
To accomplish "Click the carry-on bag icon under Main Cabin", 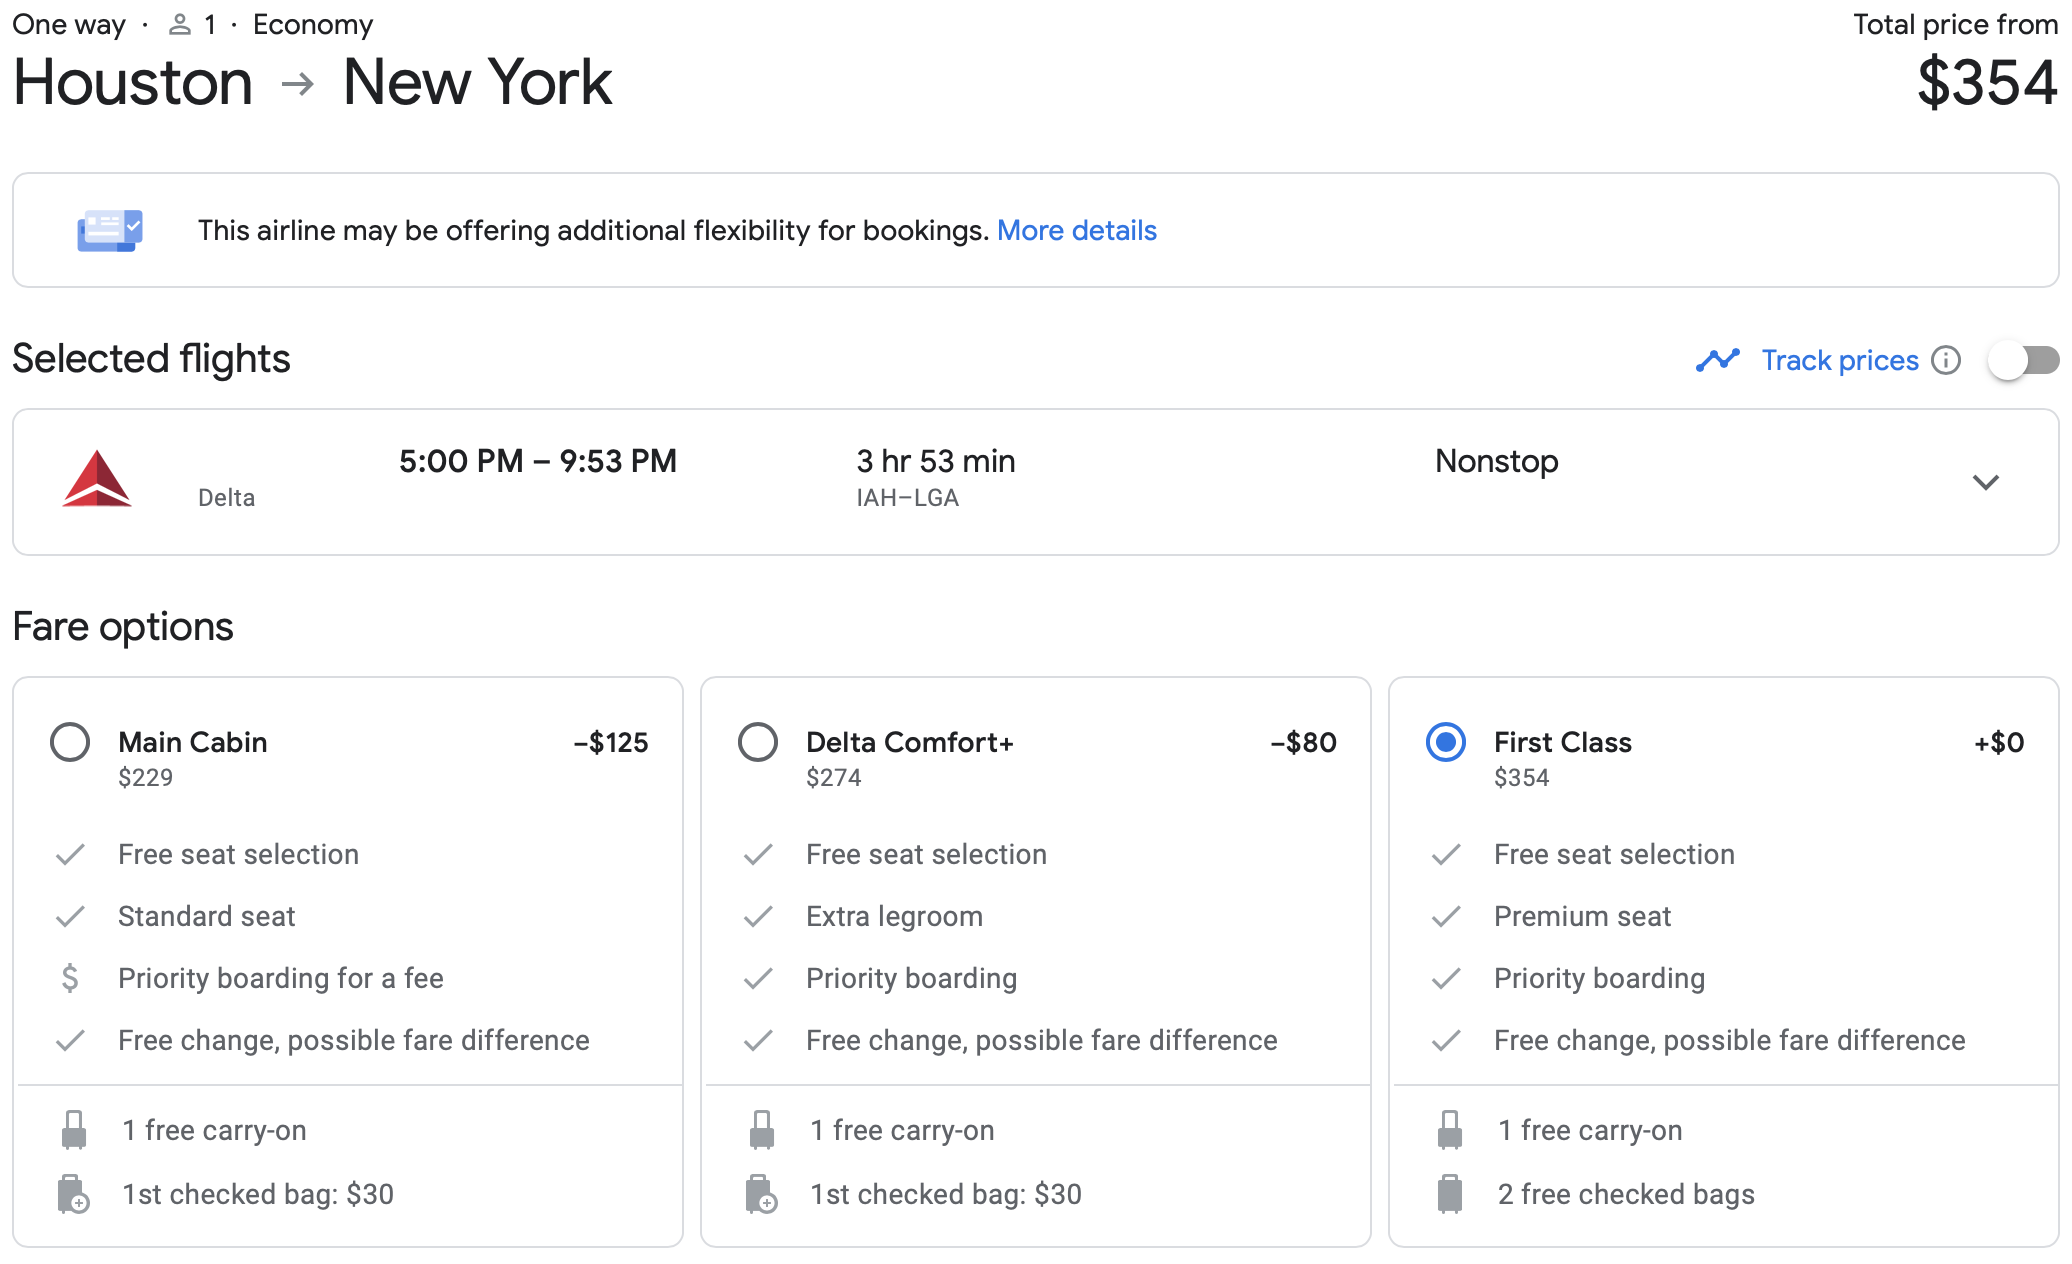I will point(72,1130).
